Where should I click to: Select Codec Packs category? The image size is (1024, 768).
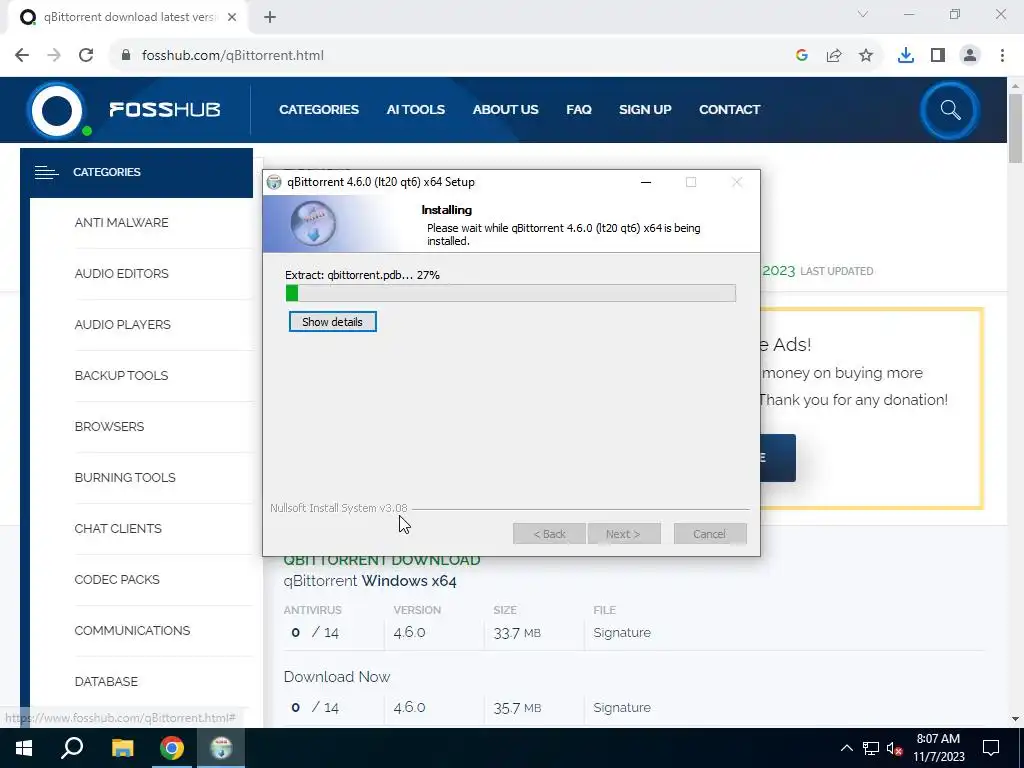pyautogui.click(x=117, y=579)
